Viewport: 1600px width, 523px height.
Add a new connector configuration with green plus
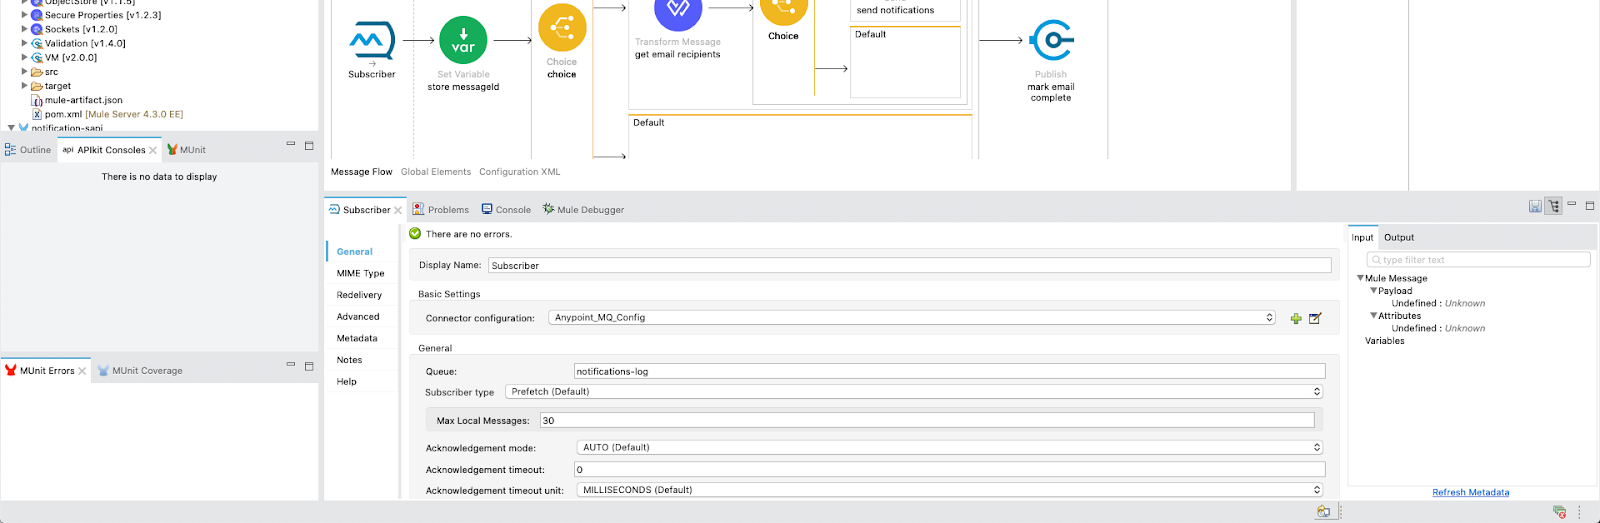[x=1296, y=318]
